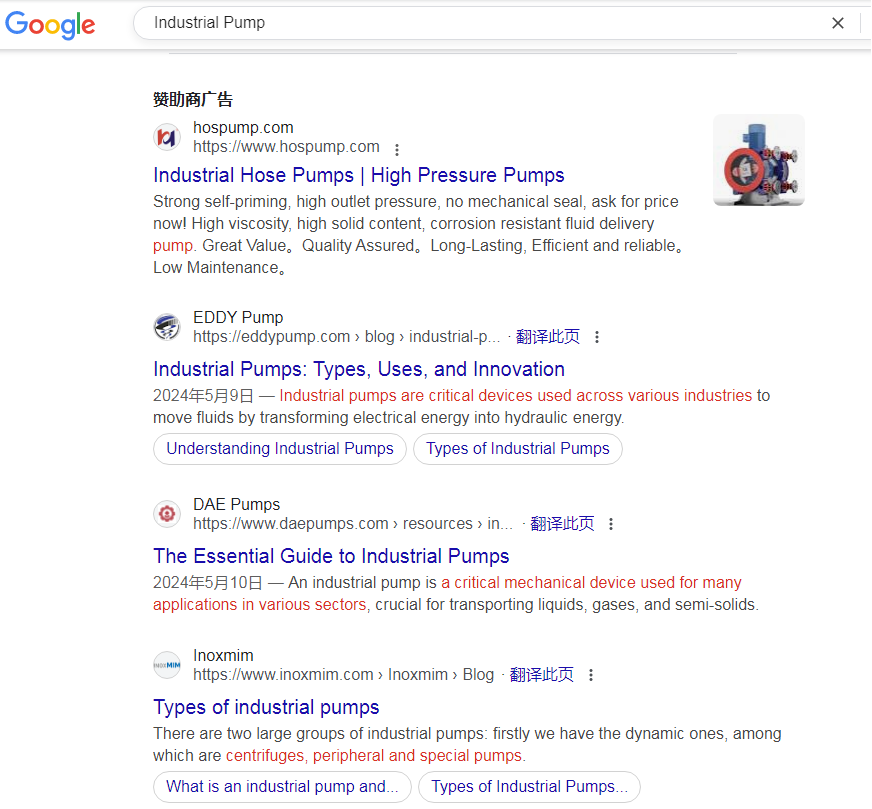The height and width of the screenshot is (809, 872).
Task: Click the www.inoxmim.com breadcrumb URL
Action: 343,674
